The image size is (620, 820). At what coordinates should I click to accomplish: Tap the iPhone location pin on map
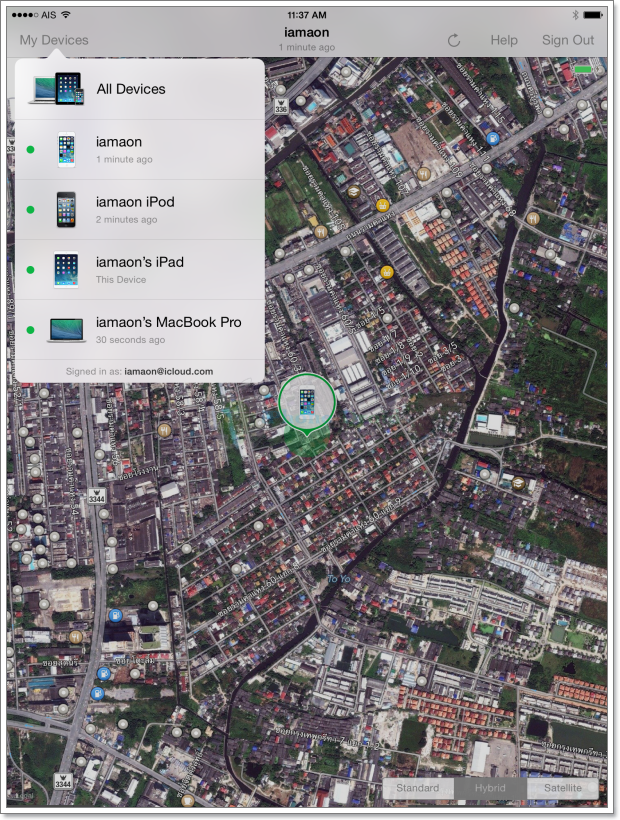coord(308,405)
